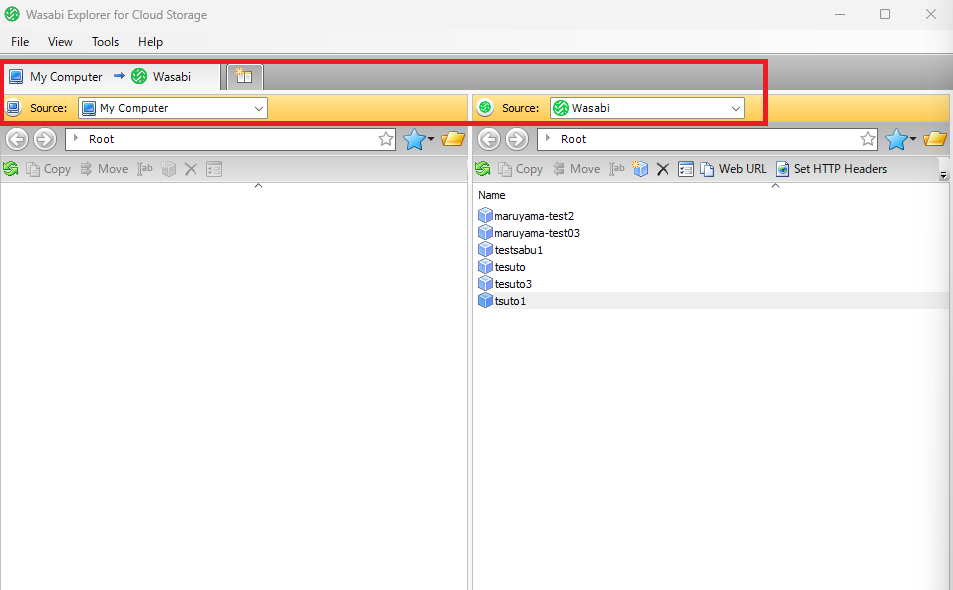Screen dimensions: 953x590
Task: Sort by the Name column header
Action: [492, 195]
